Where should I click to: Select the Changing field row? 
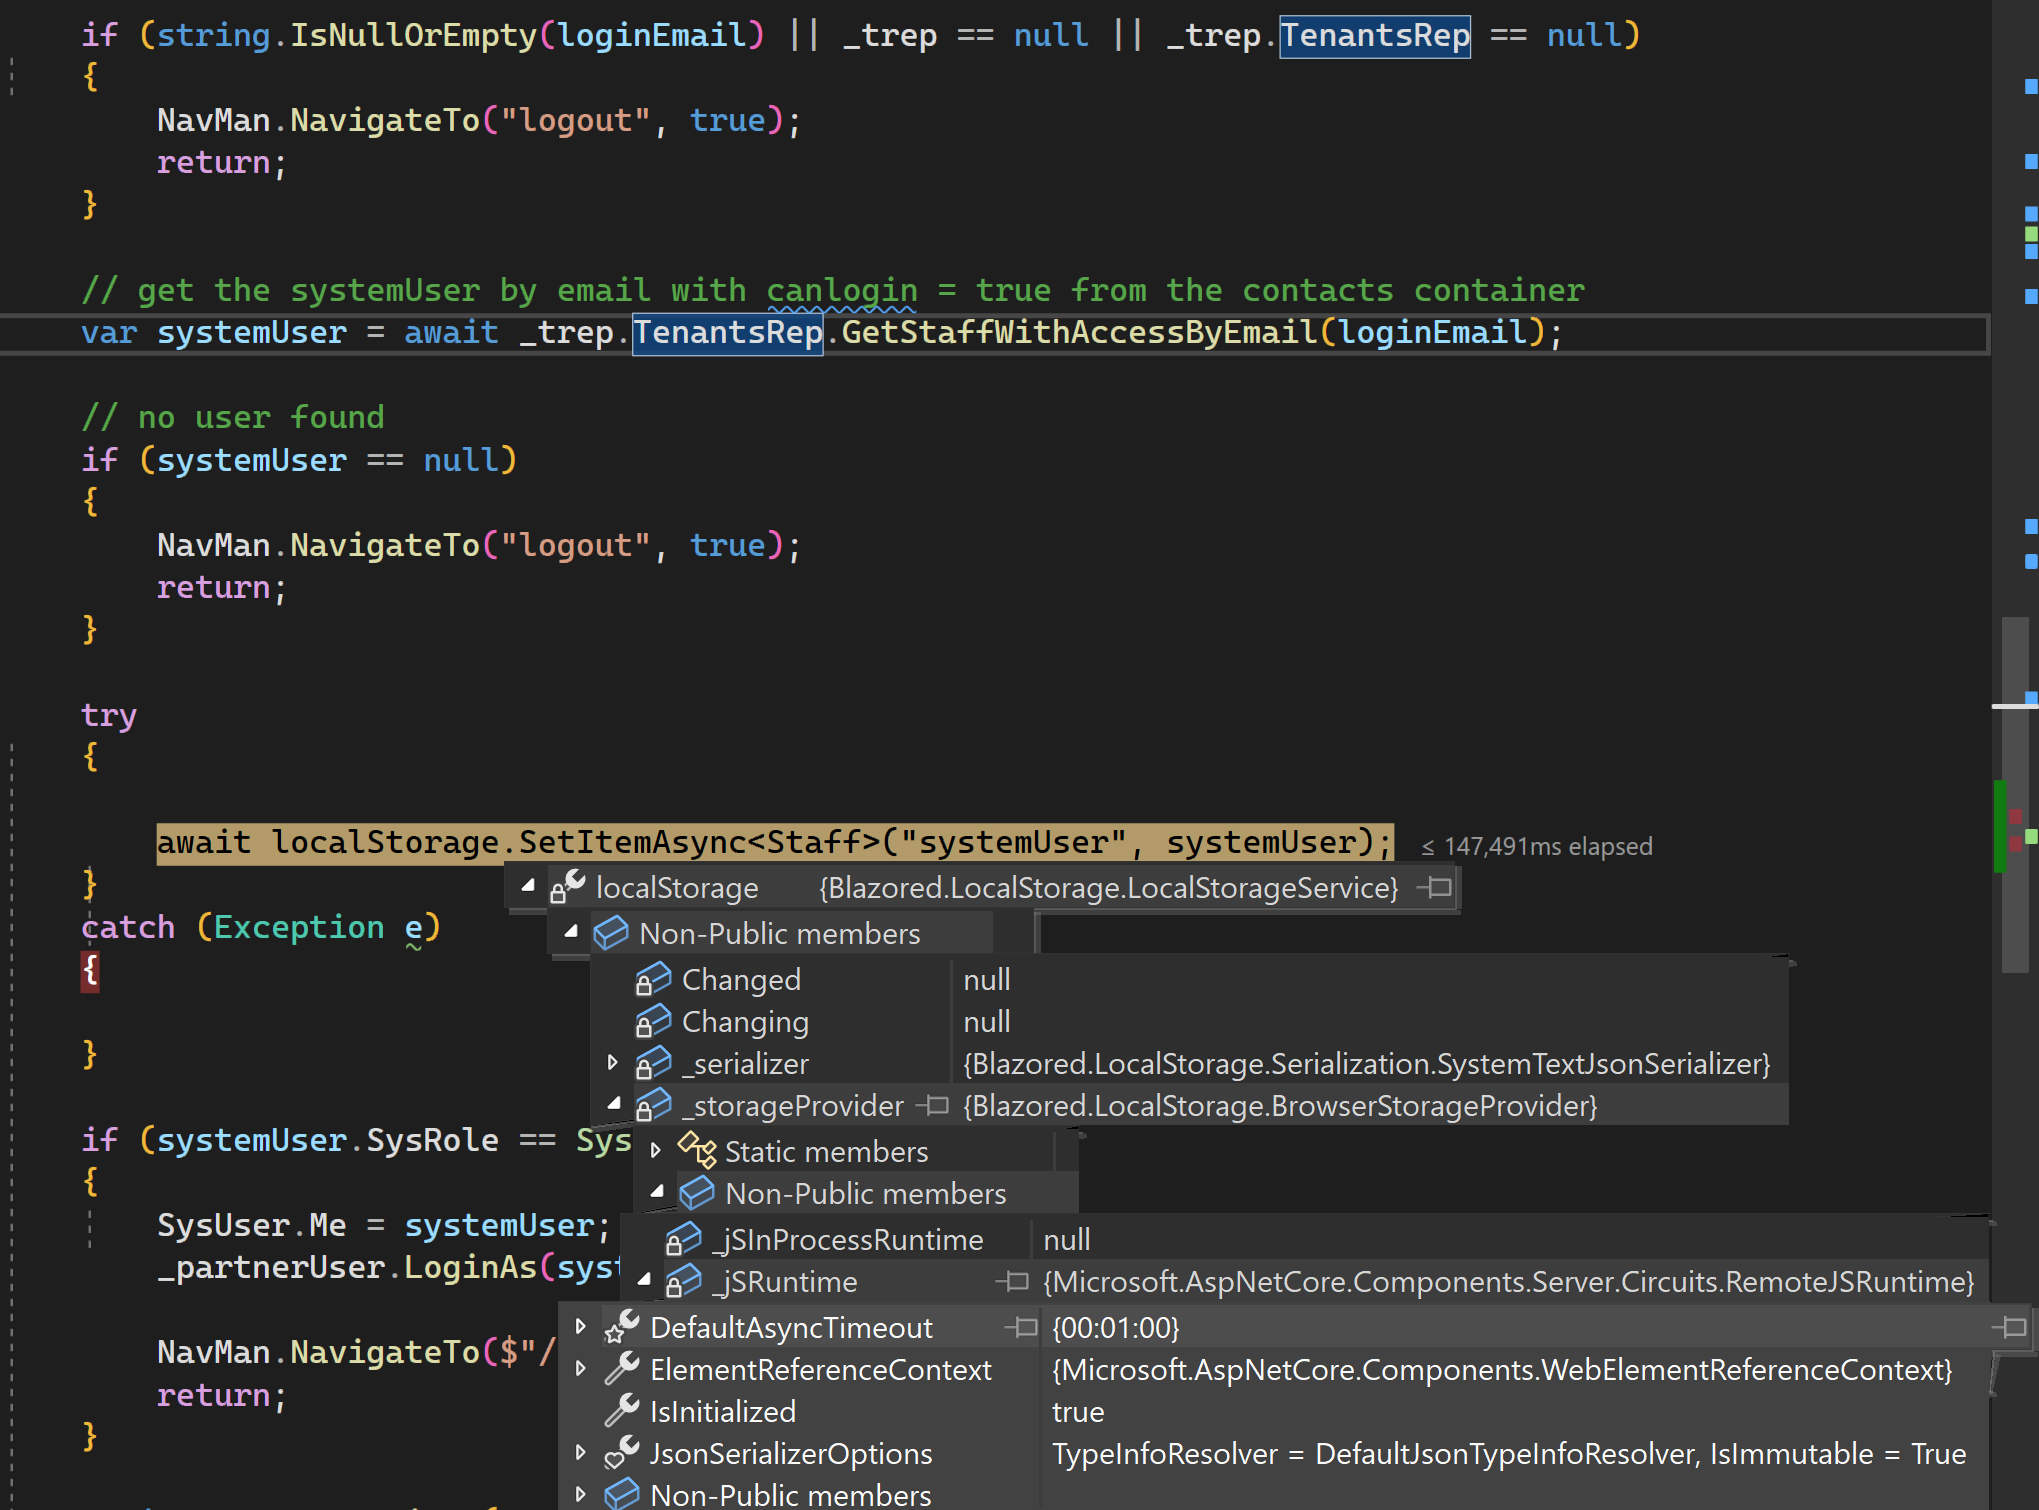tap(745, 1021)
